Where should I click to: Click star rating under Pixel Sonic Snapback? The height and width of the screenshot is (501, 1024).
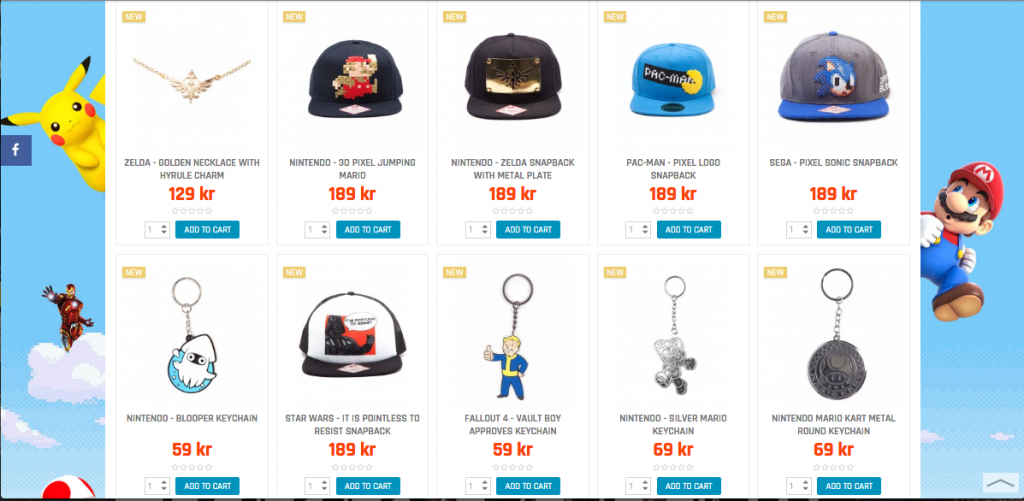tap(833, 211)
